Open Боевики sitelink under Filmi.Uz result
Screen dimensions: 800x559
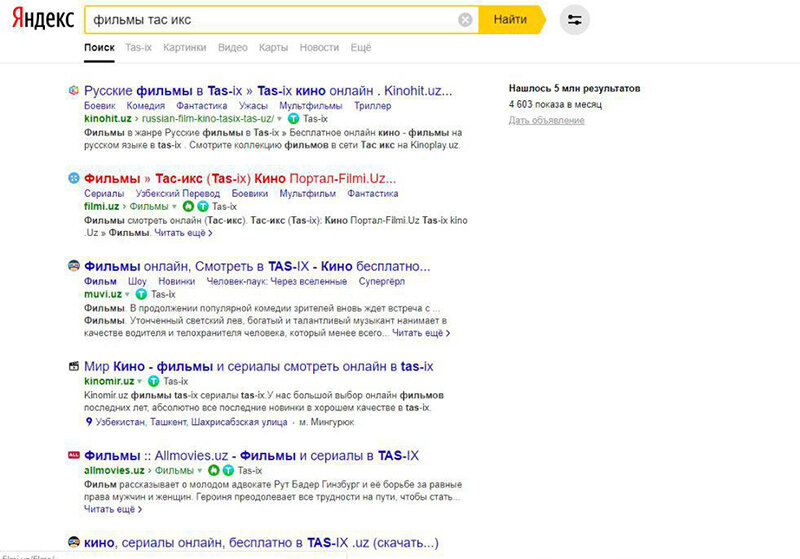(249, 193)
